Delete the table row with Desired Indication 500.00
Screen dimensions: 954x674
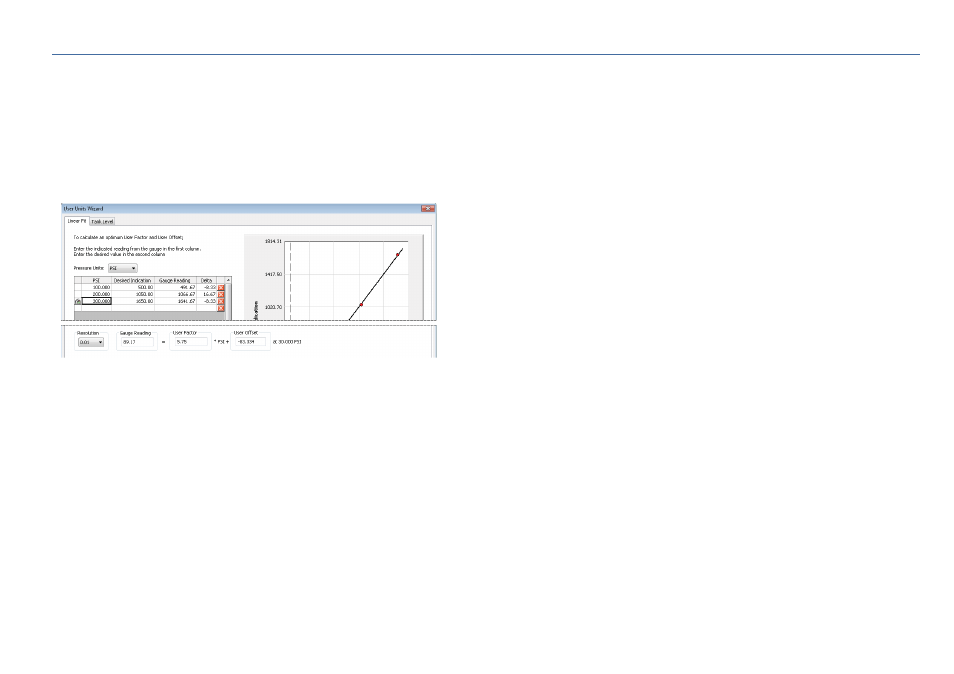tap(221, 288)
